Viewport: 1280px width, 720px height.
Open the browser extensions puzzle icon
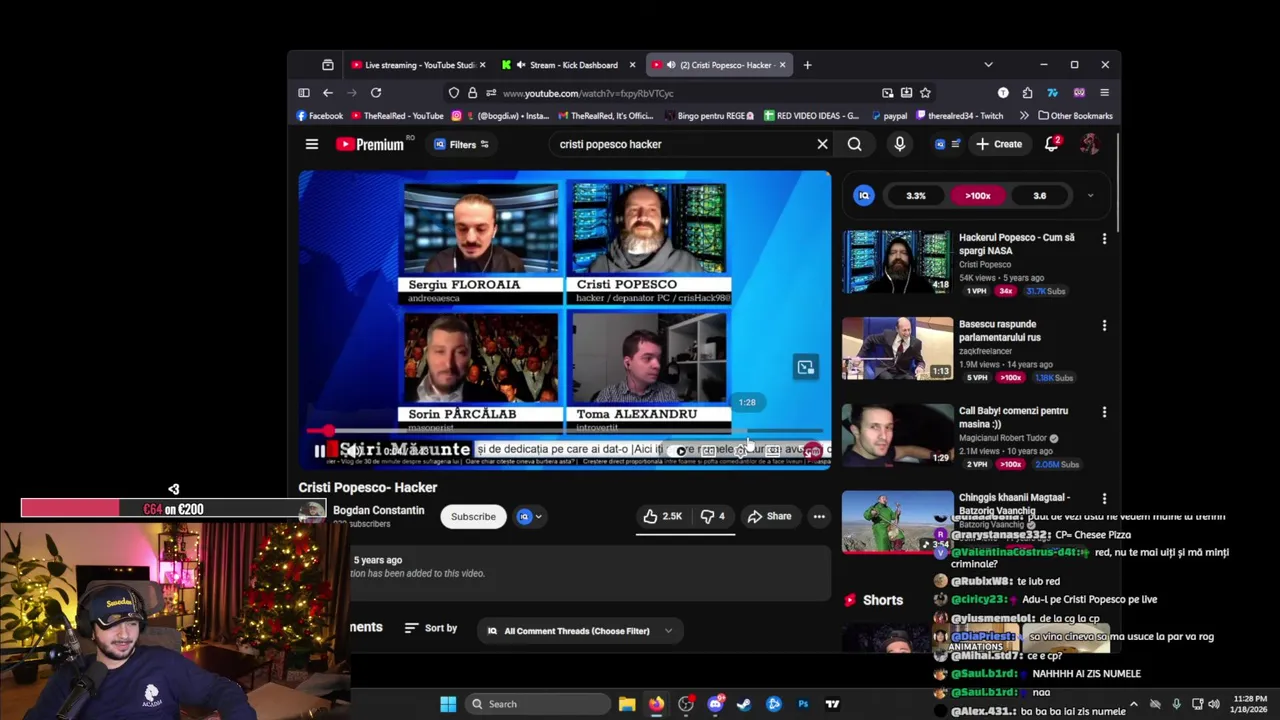[x=1027, y=93]
